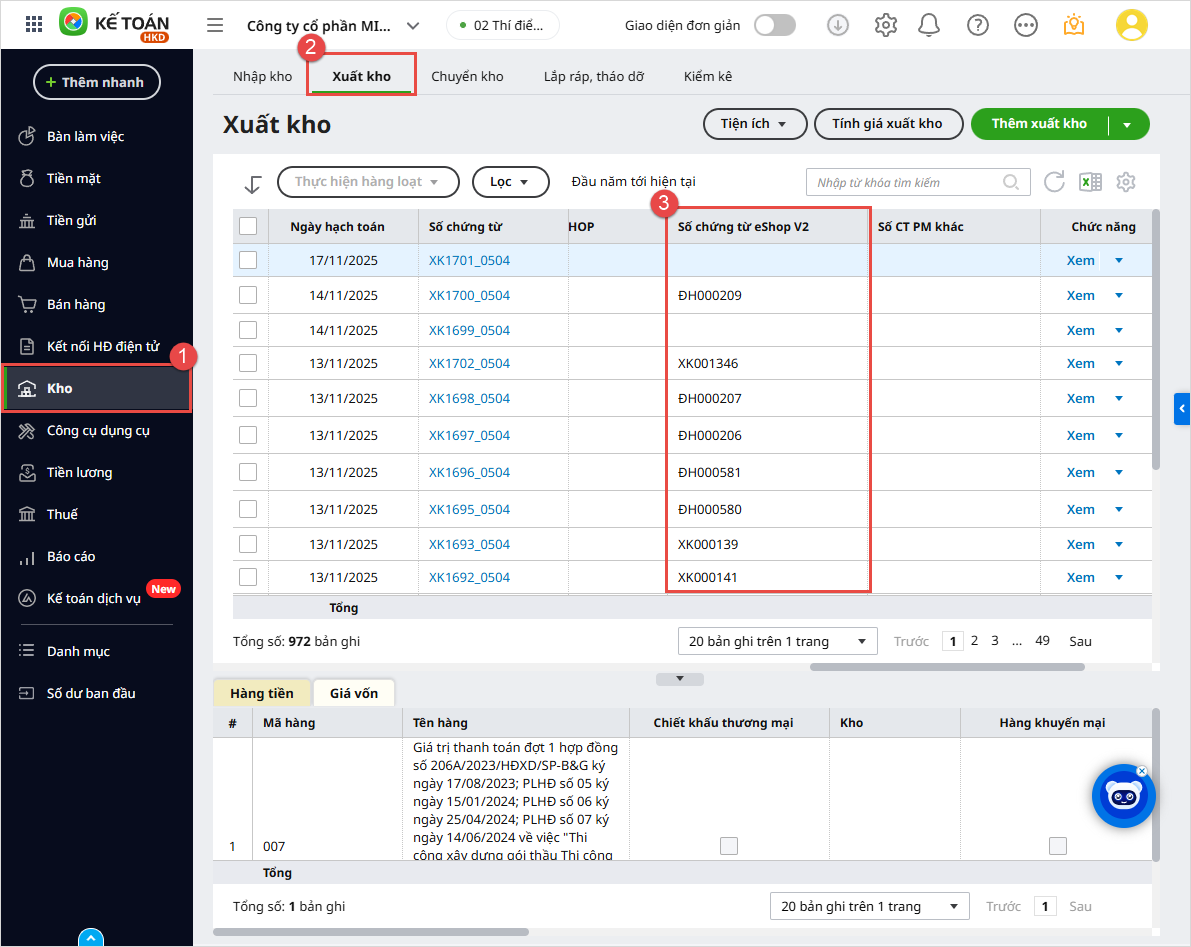
Task: Switch to the Nhập kho tab
Action: [262, 76]
